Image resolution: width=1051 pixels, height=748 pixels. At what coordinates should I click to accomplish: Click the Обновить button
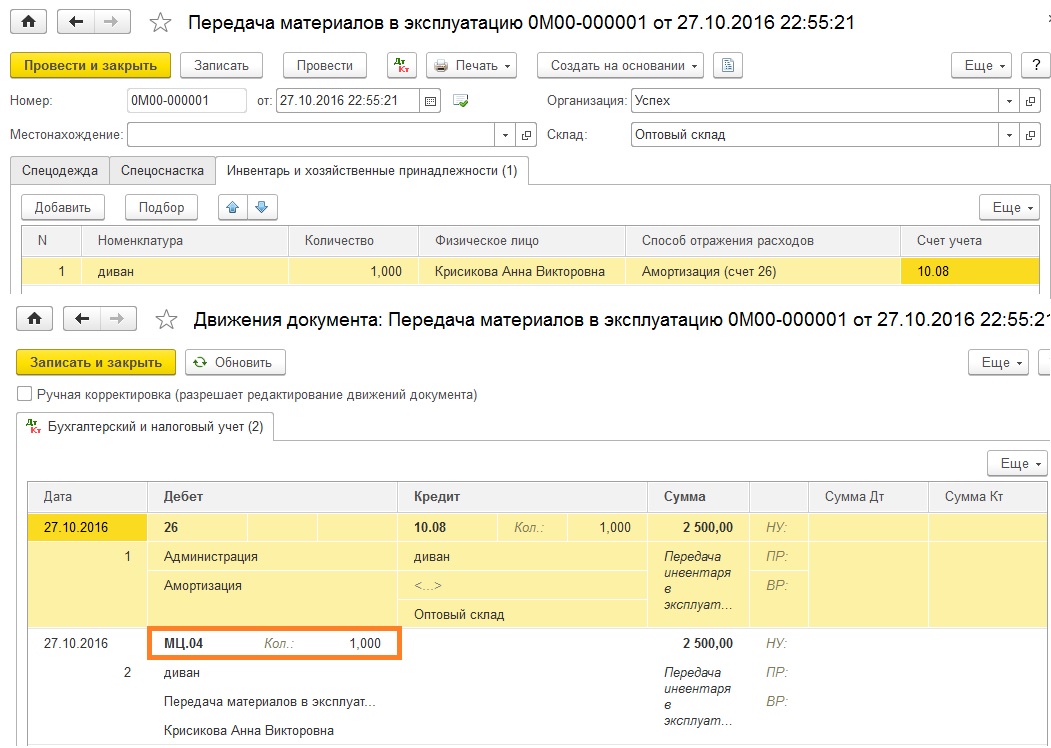(235, 363)
